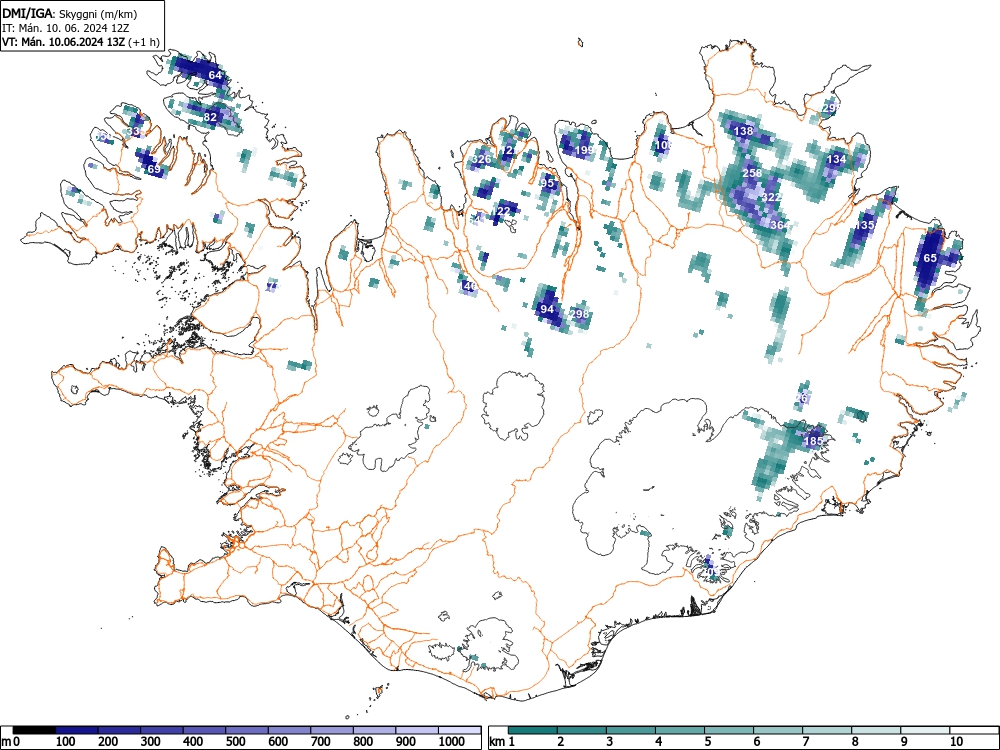1000x750 pixels.
Task: Click the black 0–100 m legend swatch
Action: coord(34,730)
